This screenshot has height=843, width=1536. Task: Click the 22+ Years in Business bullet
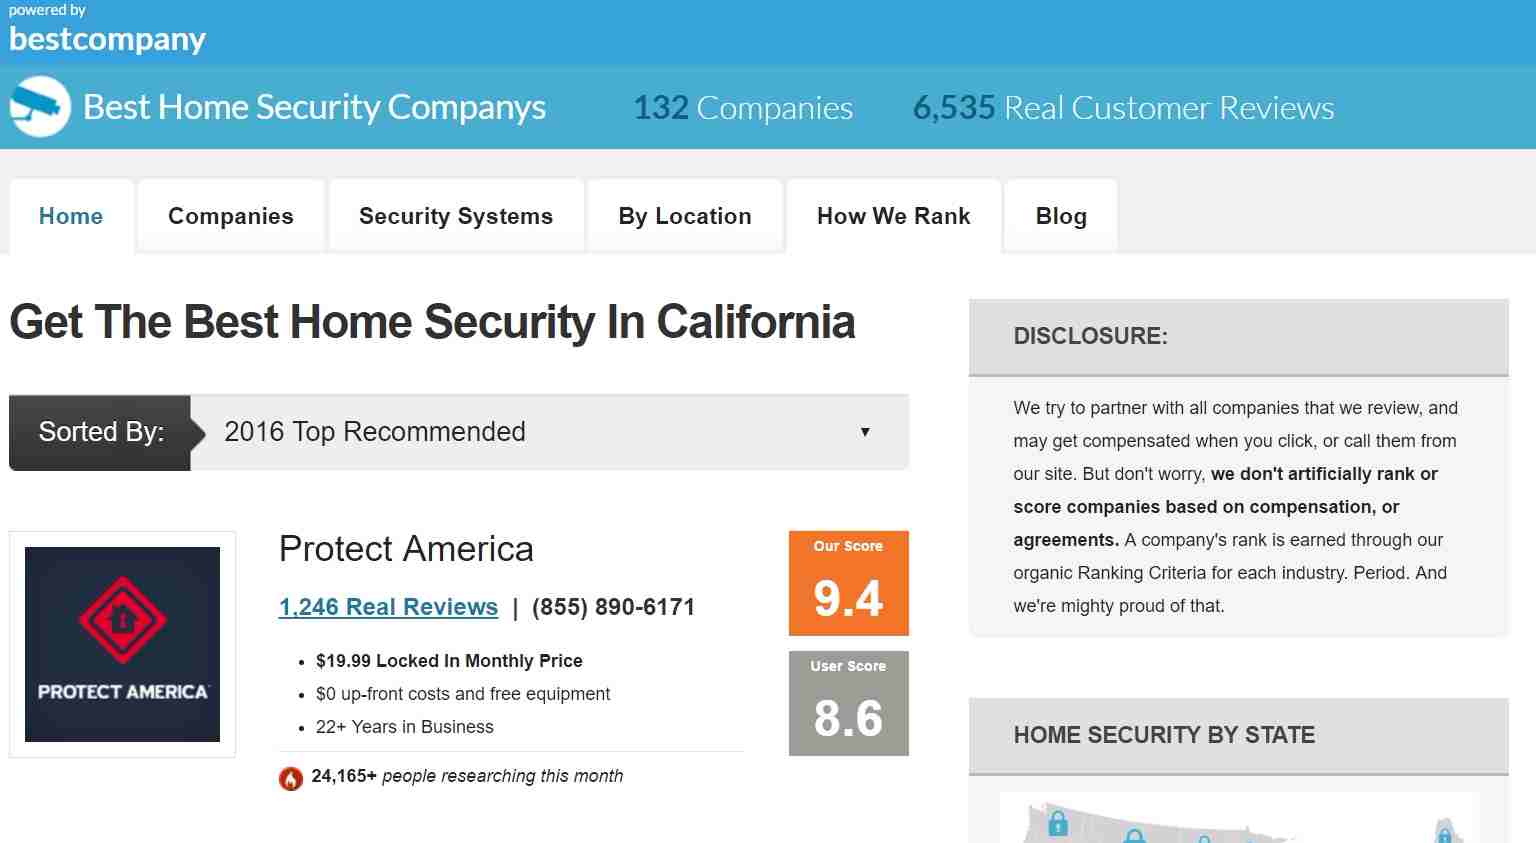point(405,727)
